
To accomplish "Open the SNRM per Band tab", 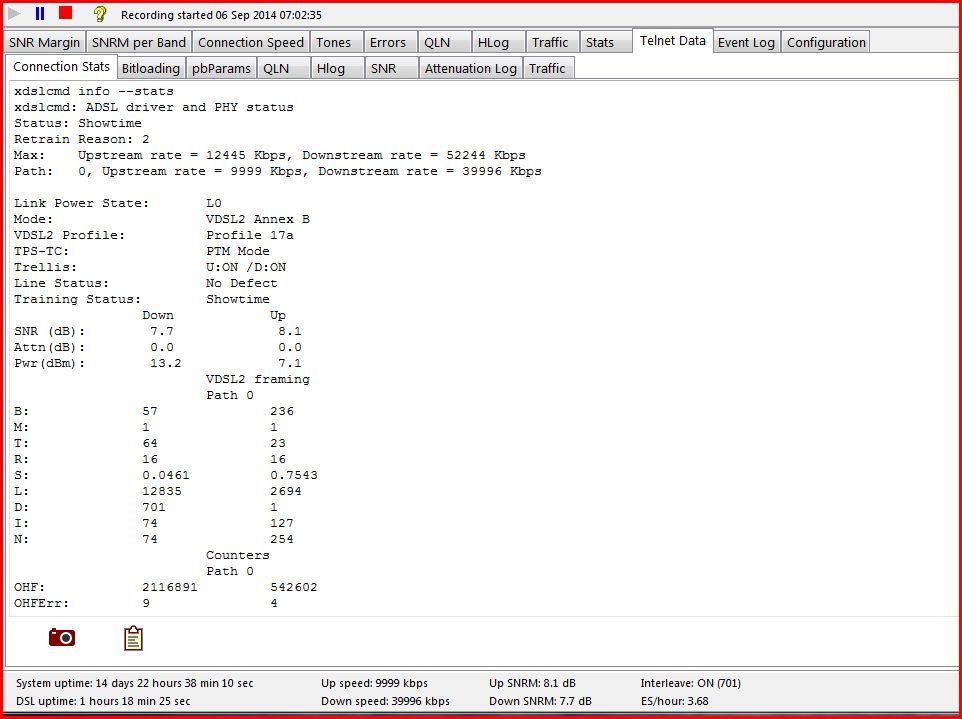I will pos(139,42).
